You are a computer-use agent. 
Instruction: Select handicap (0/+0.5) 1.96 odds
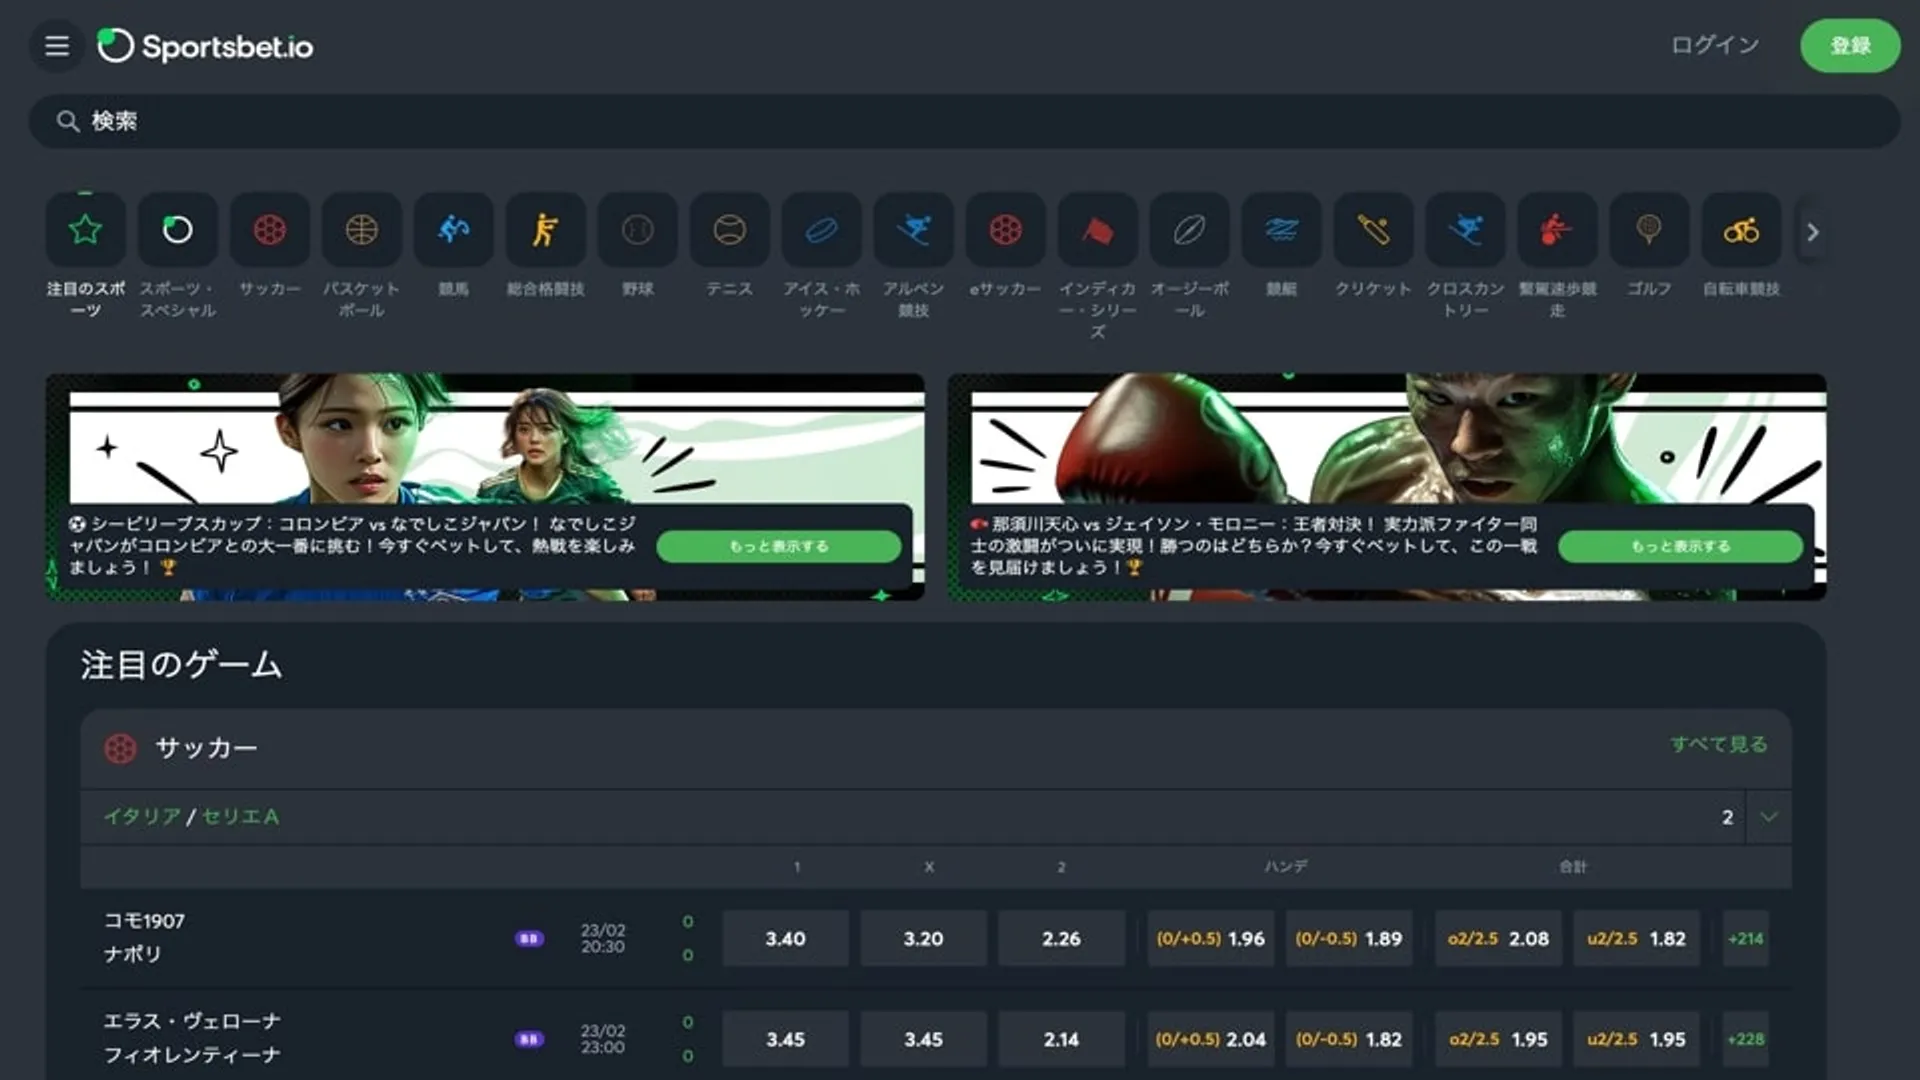coord(1211,938)
